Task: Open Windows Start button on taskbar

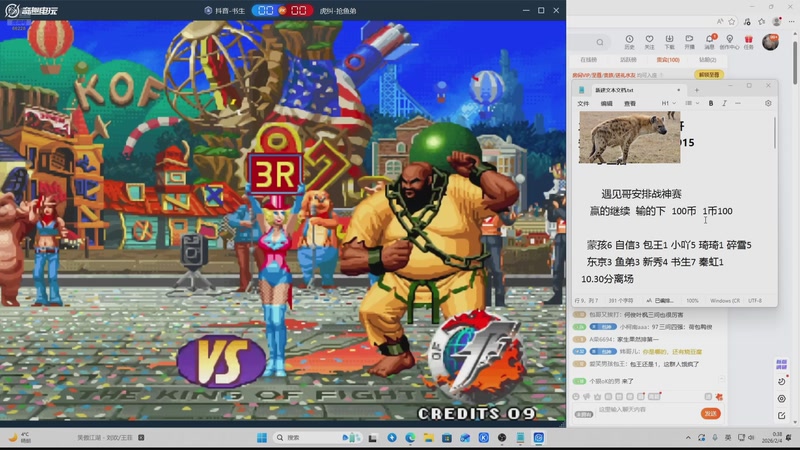Action: 262,438
